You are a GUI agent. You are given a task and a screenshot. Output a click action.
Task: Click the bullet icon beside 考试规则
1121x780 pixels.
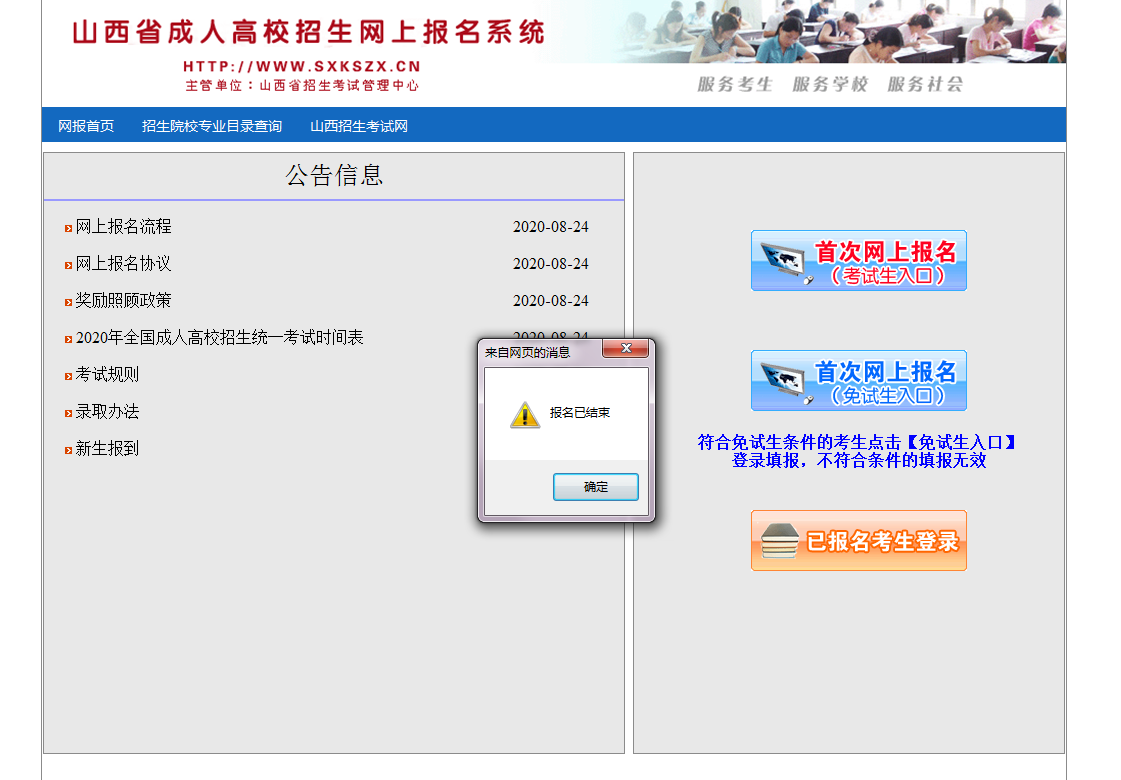(68, 377)
